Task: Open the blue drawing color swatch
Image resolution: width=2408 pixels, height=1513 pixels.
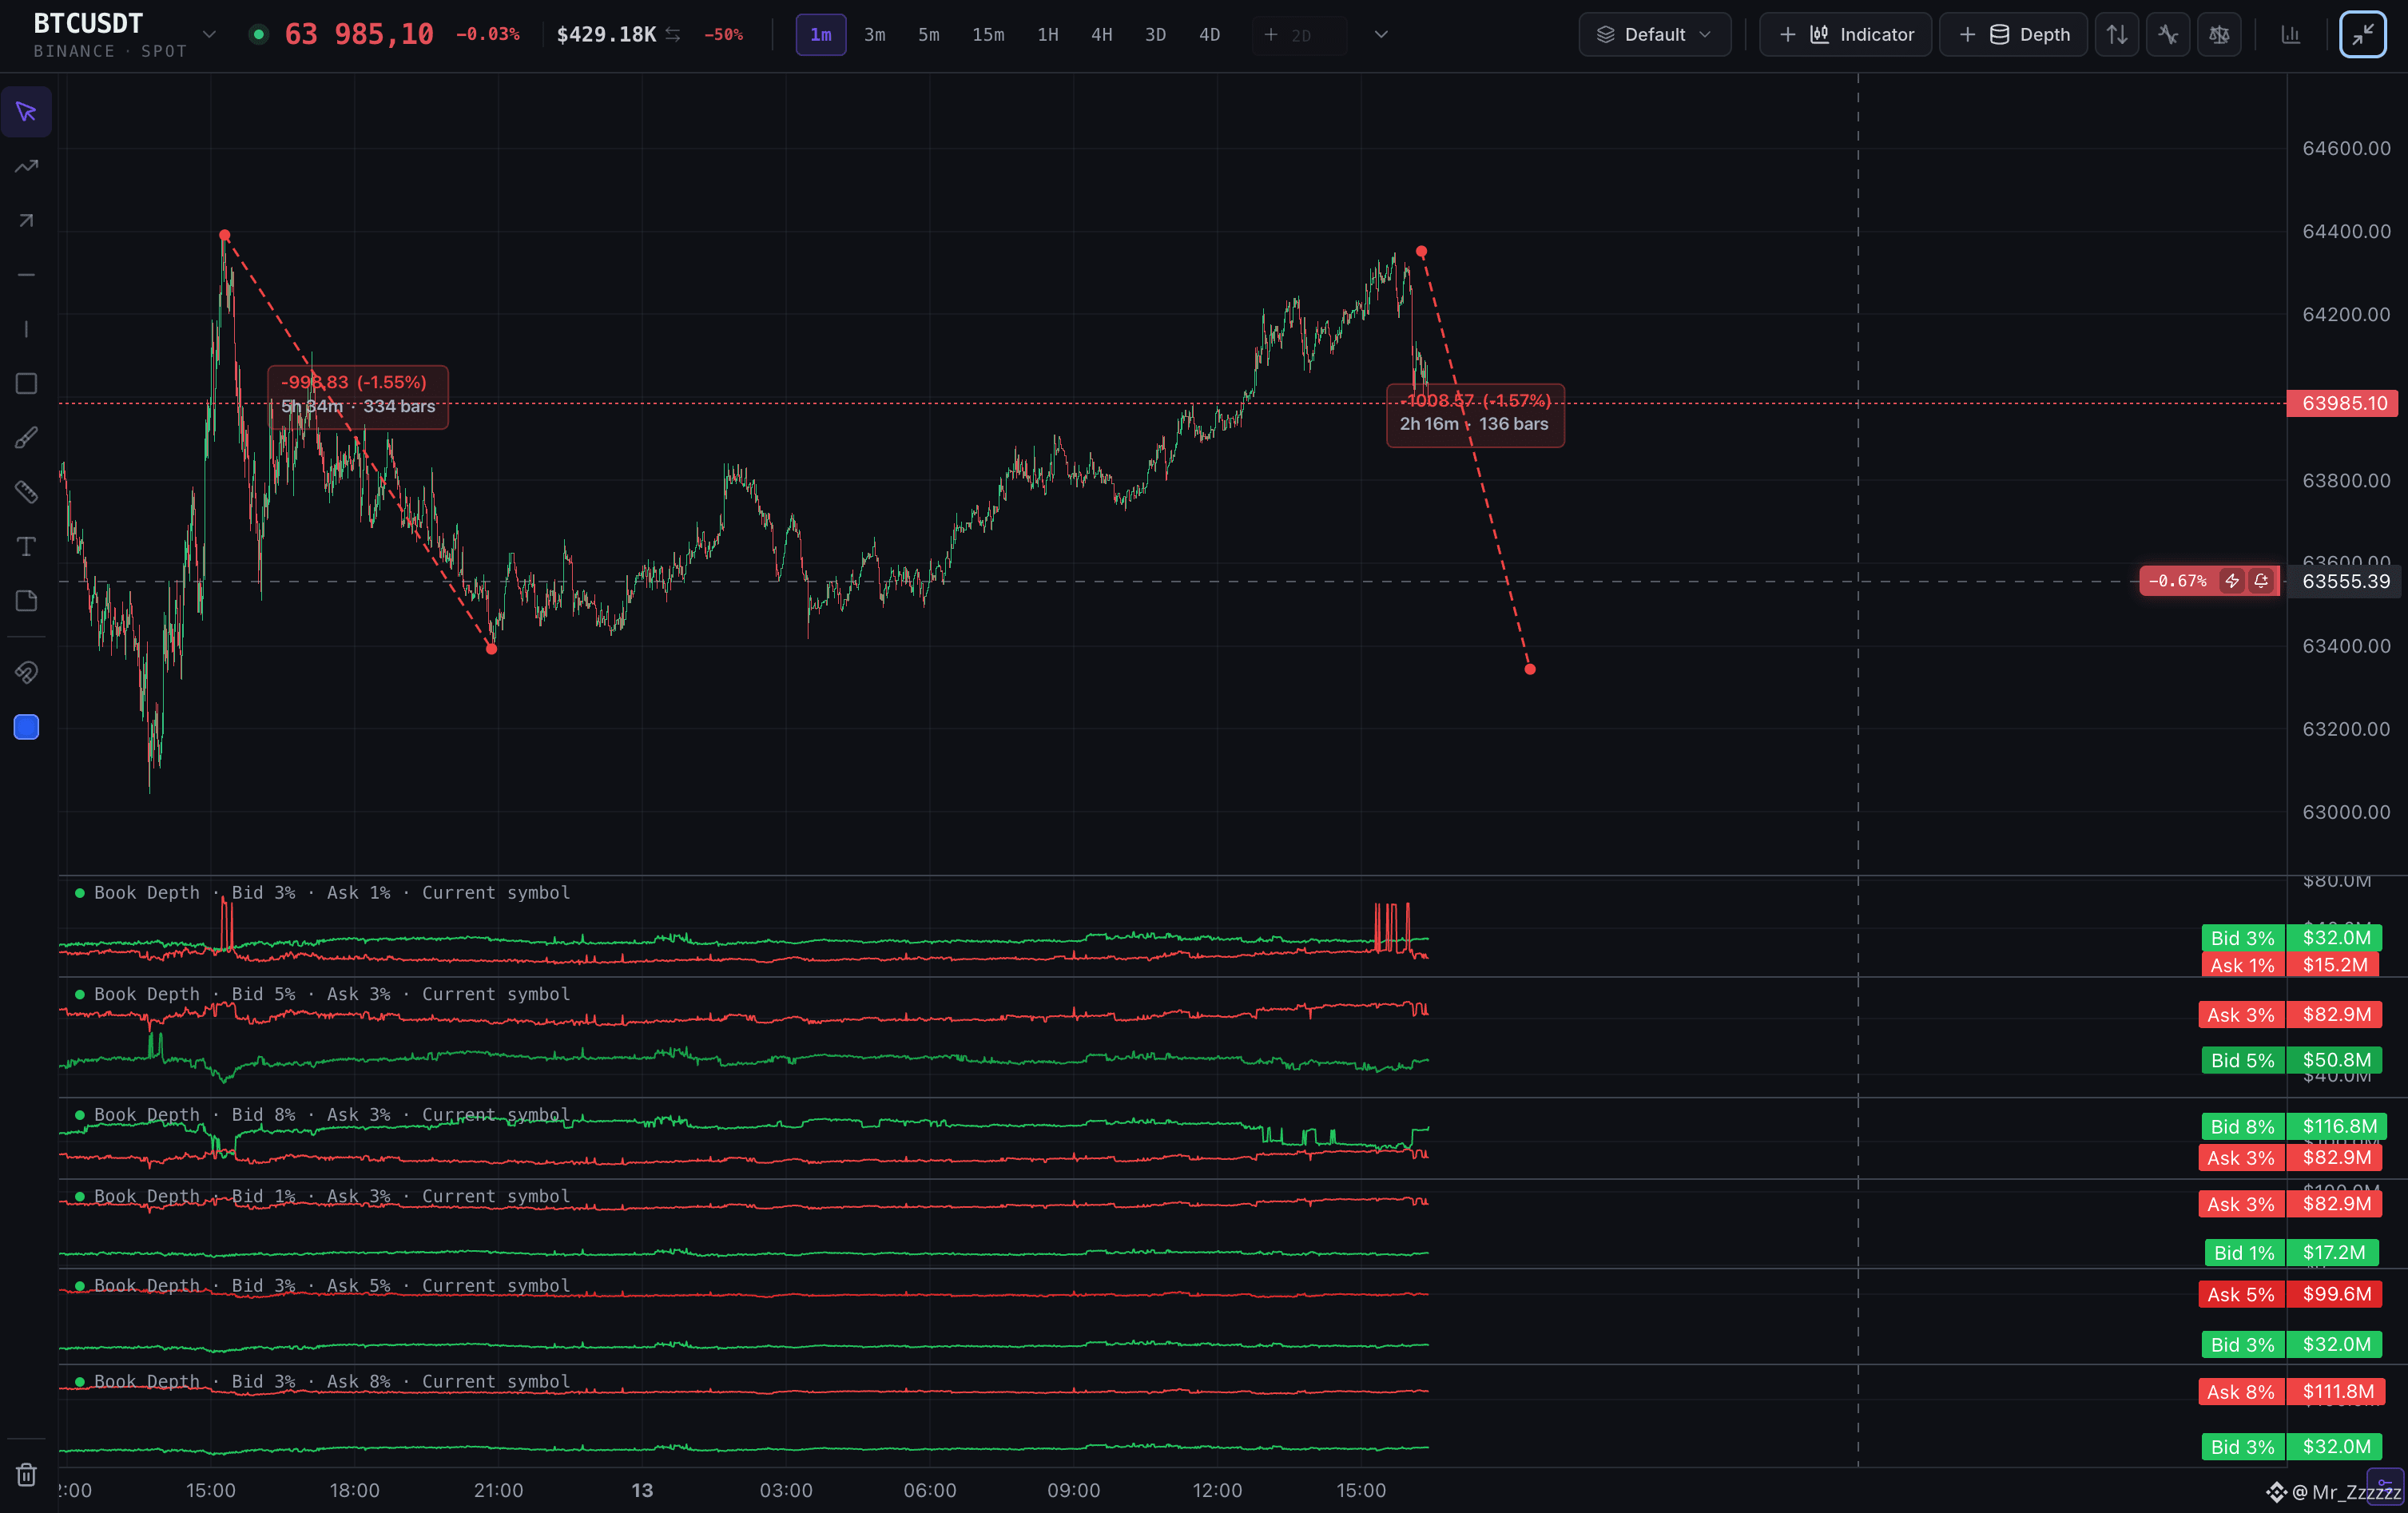Action: point(26,727)
